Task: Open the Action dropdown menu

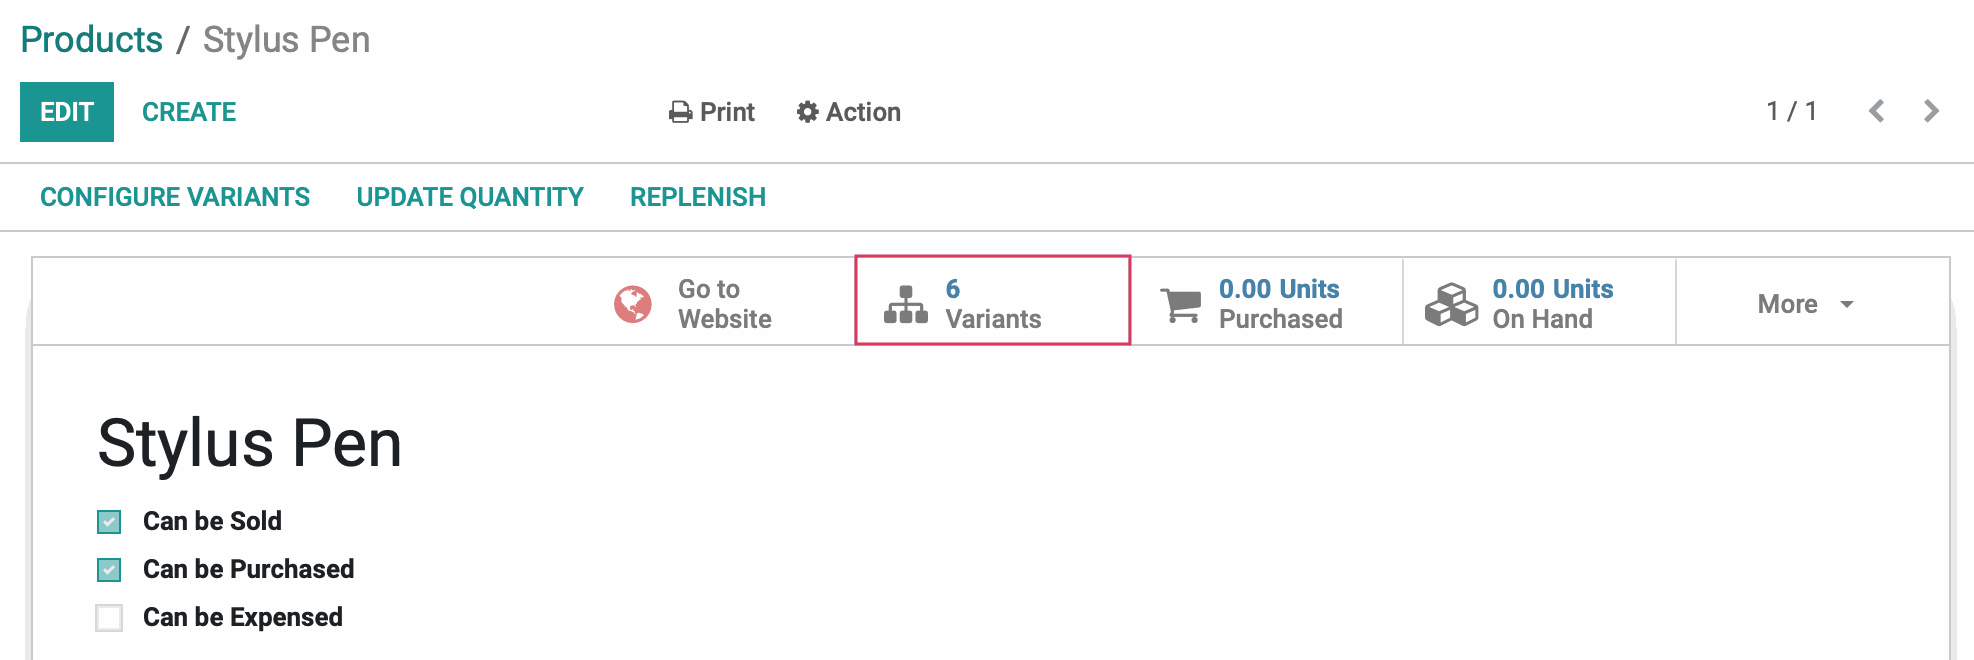Action: click(849, 112)
